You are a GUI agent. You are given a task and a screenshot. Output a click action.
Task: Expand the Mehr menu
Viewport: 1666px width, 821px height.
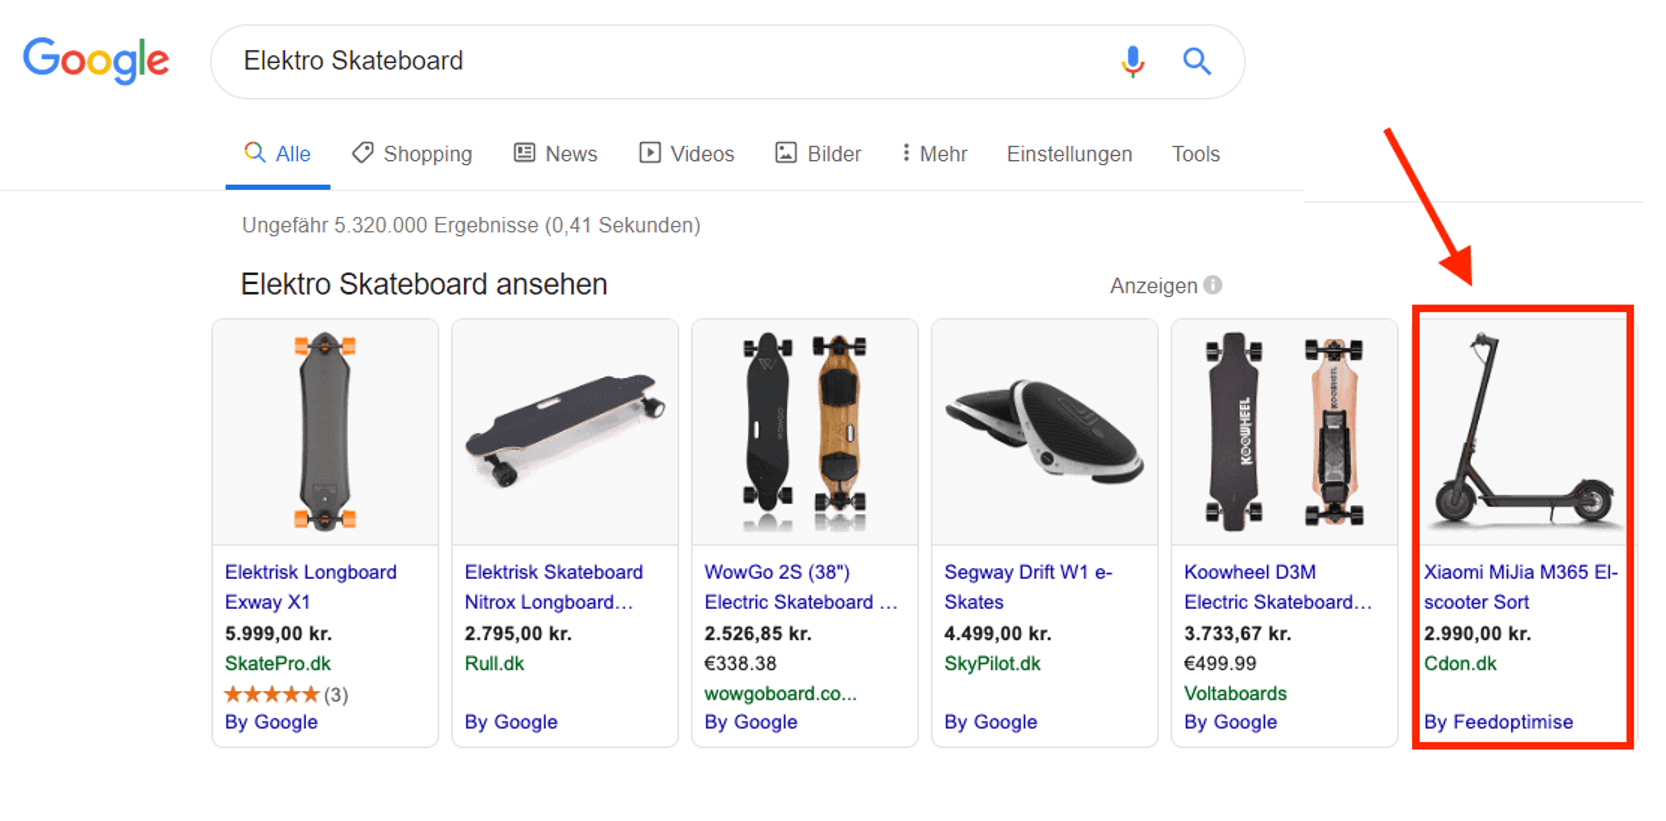click(934, 154)
